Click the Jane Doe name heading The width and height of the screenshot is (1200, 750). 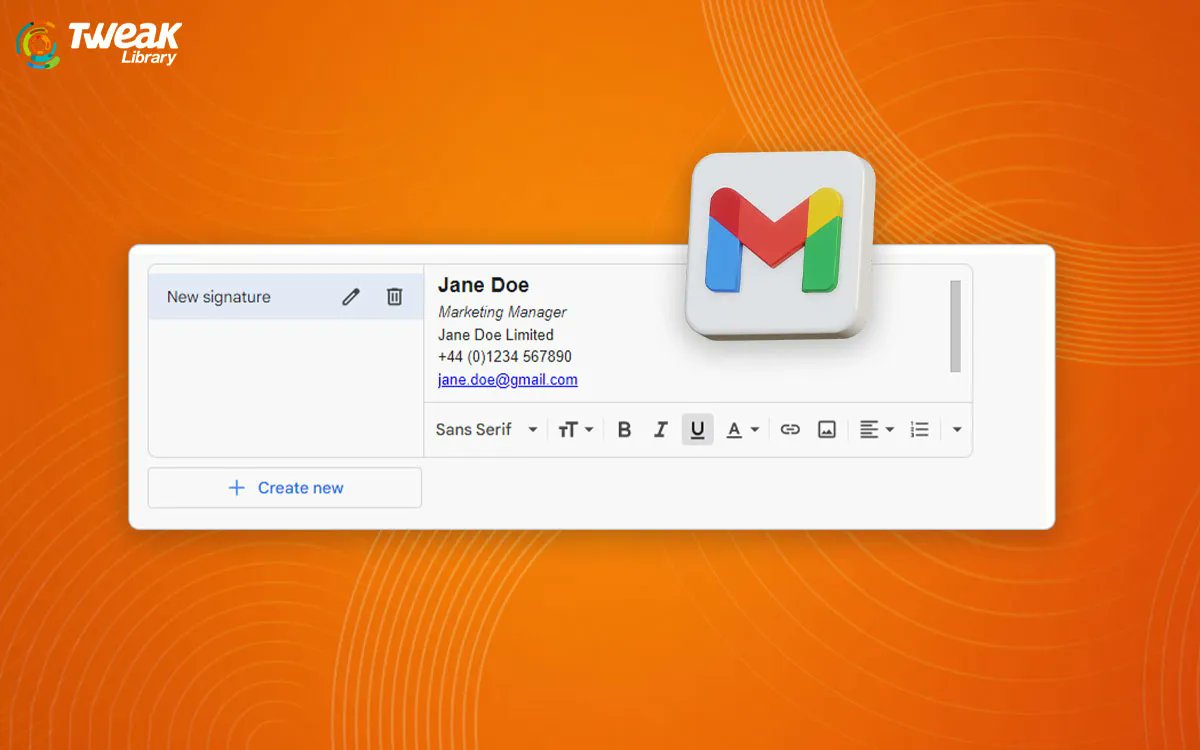point(483,285)
